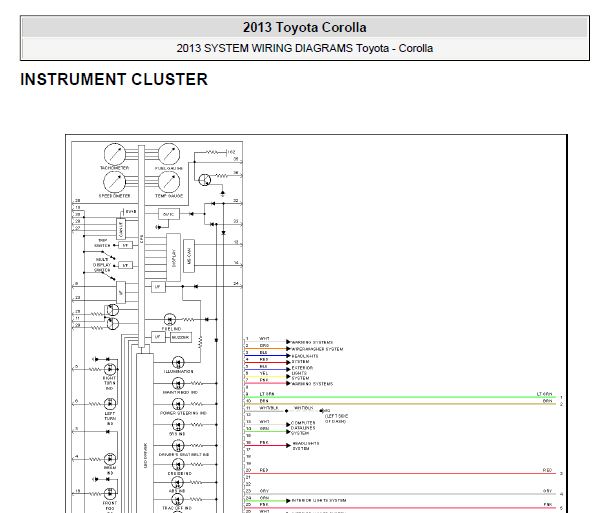Click the DISPLAY block in the diagram

(x=174, y=257)
